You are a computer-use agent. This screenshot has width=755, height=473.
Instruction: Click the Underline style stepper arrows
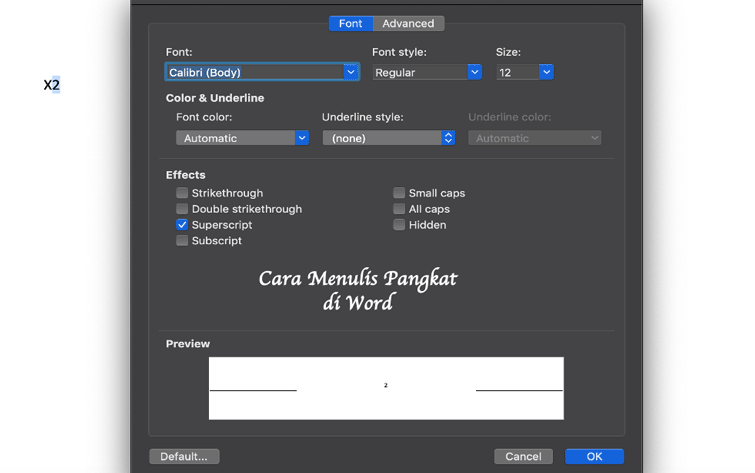coord(448,138)
